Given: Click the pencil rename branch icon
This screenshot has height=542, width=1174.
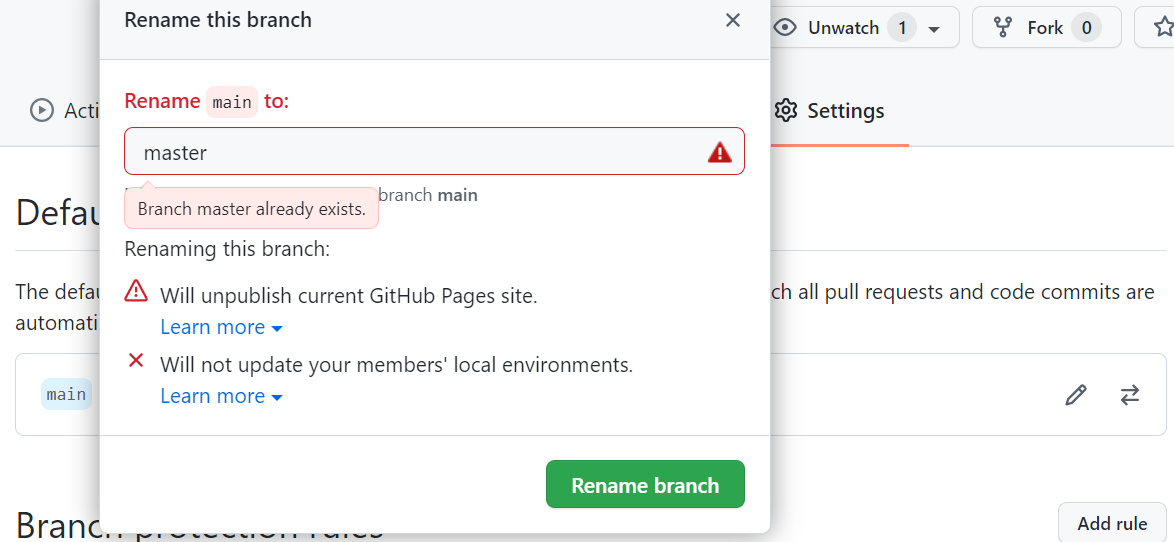Looking at the screenshot, I should 1076,395.
